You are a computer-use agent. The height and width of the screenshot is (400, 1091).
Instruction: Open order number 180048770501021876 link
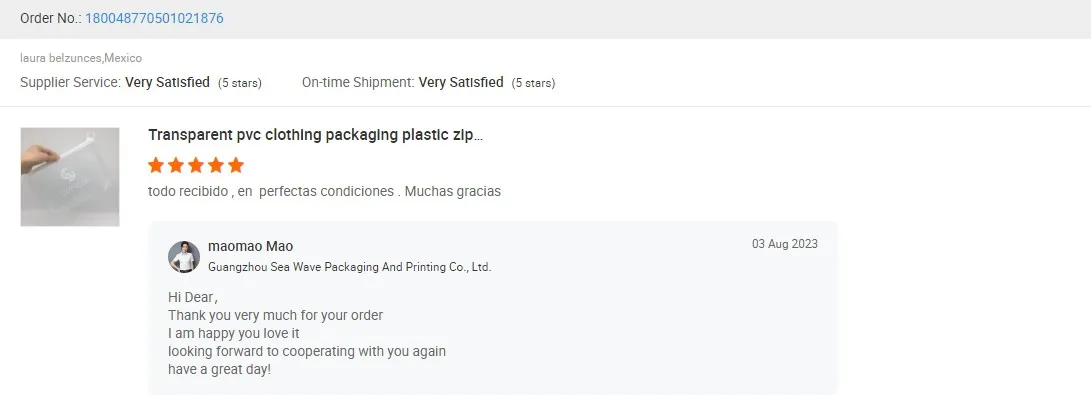tap(154, 18)
